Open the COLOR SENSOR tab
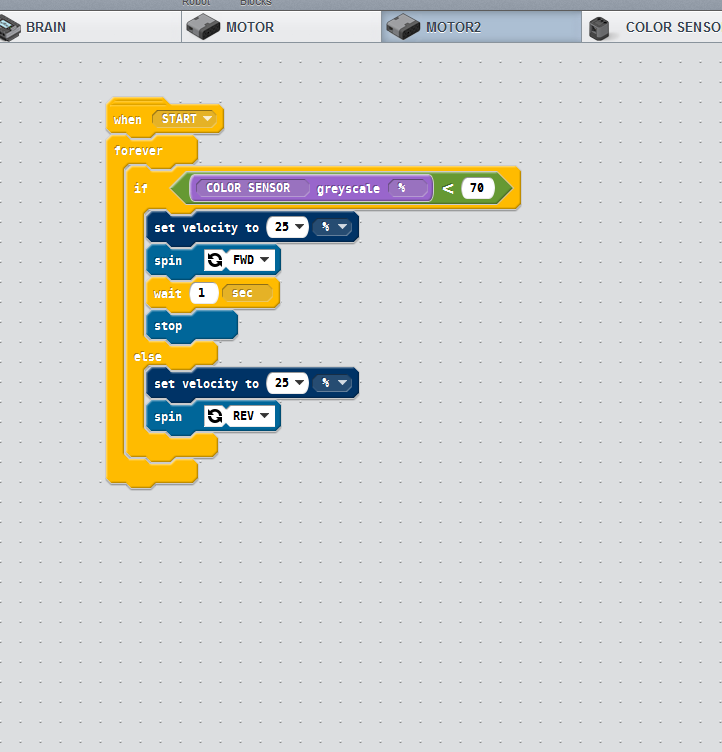This screenshot has width=722, height=752. [652, 27]
